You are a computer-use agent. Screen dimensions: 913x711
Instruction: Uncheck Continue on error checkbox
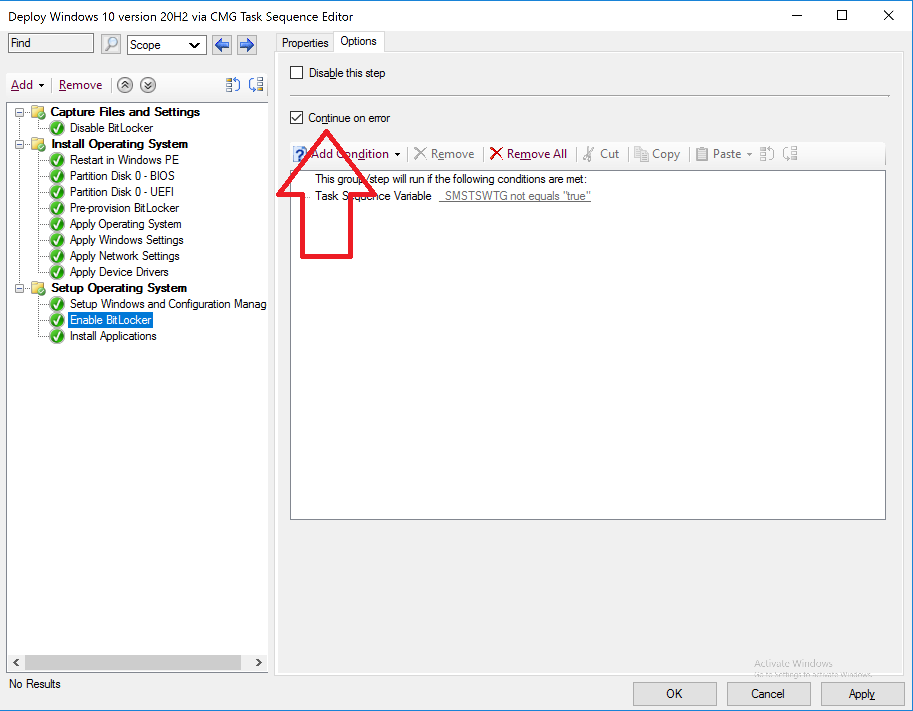[296, 118]
